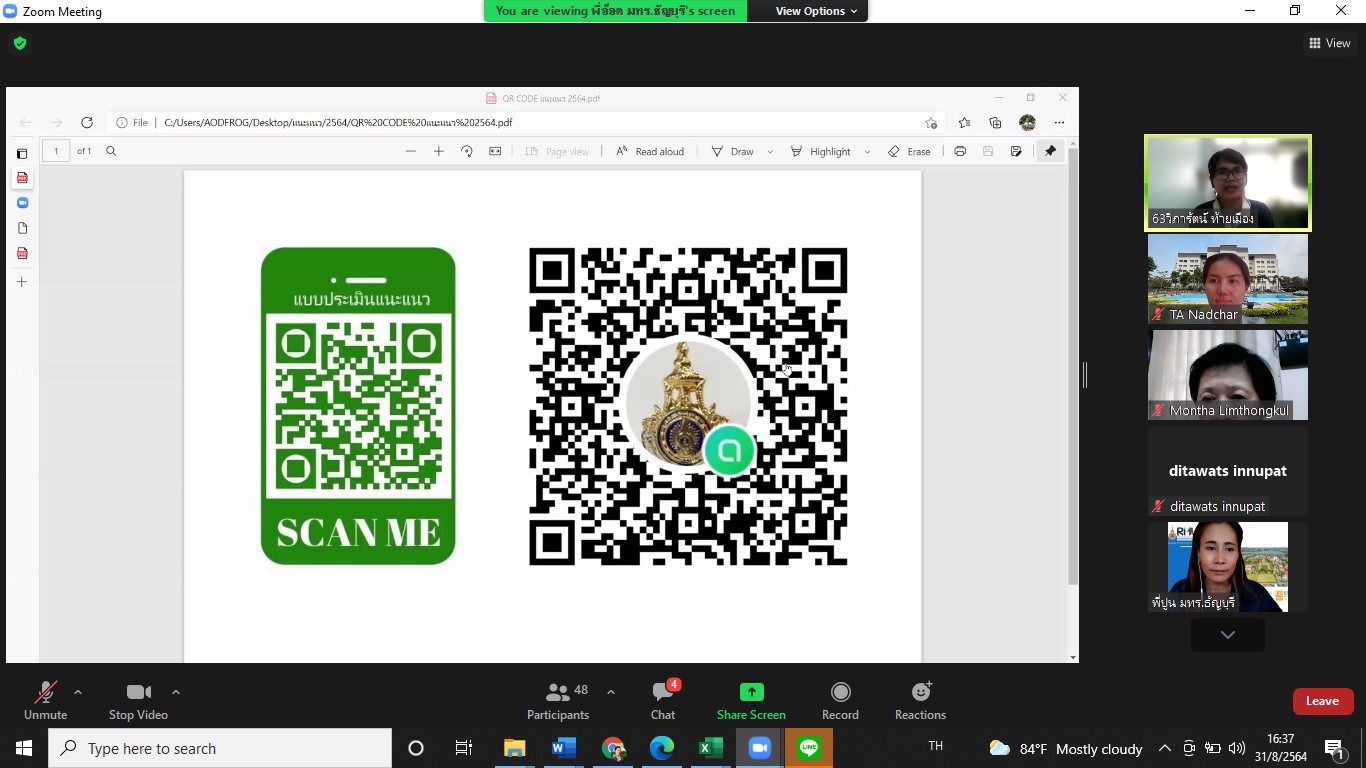Stop the video camera
The width and height of the screenshot is (1366, 768).
(138, 701)
